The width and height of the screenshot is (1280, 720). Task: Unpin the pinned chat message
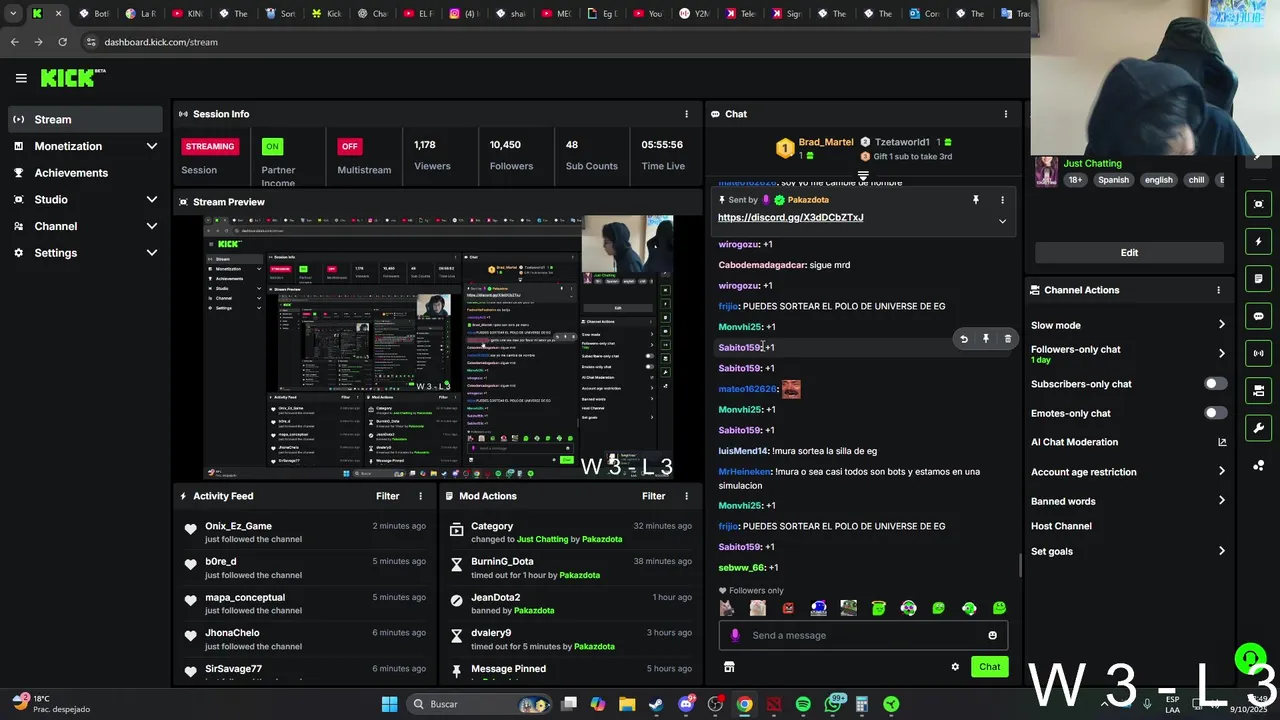pyautogui.click(x=976, y=200)
